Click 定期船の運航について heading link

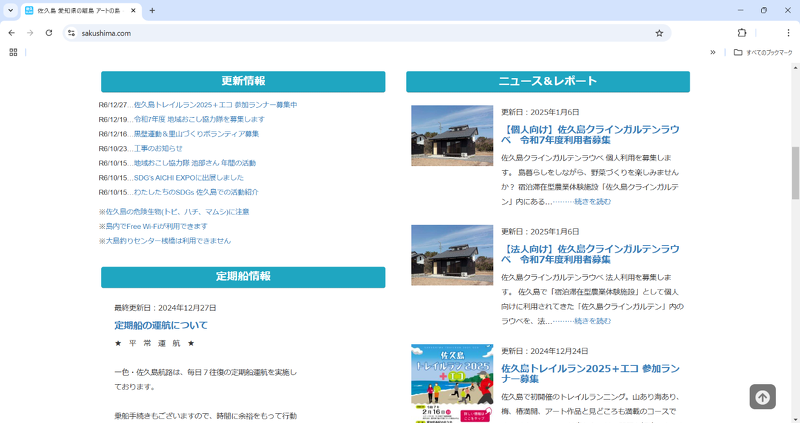[161, 325]
